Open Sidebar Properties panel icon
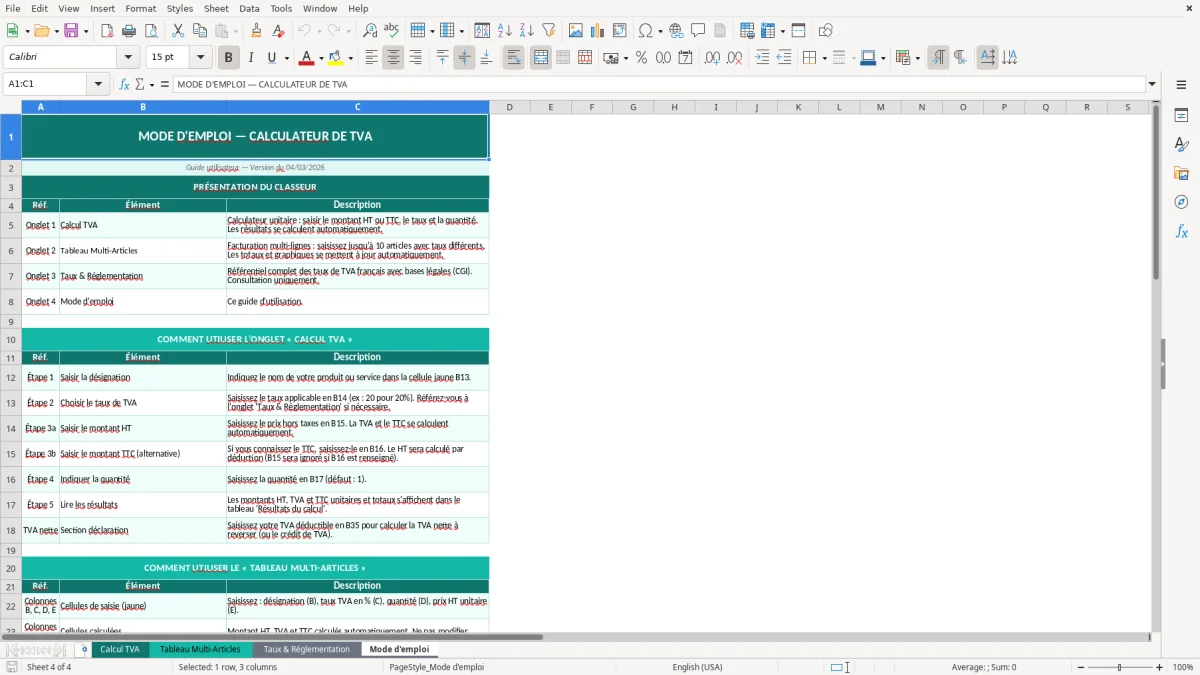 click(1181, 115)
